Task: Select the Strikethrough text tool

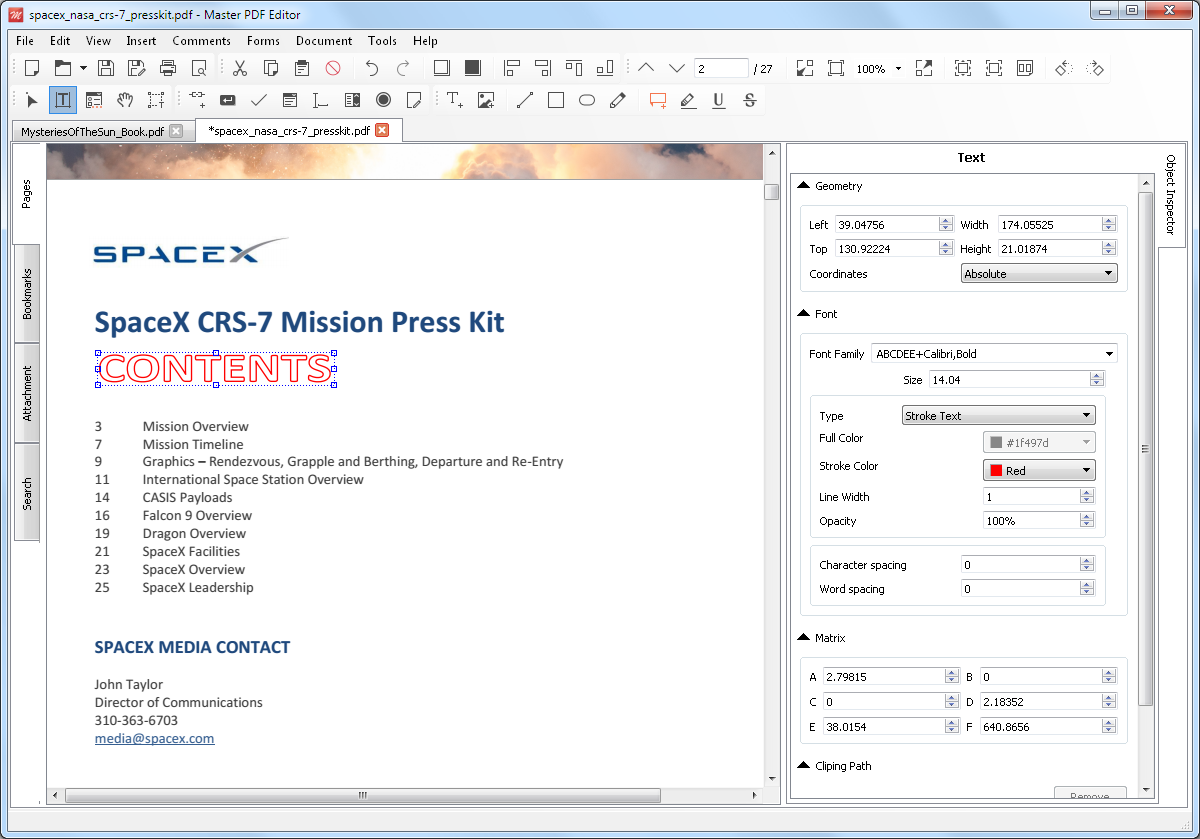Action: (750, 100)
